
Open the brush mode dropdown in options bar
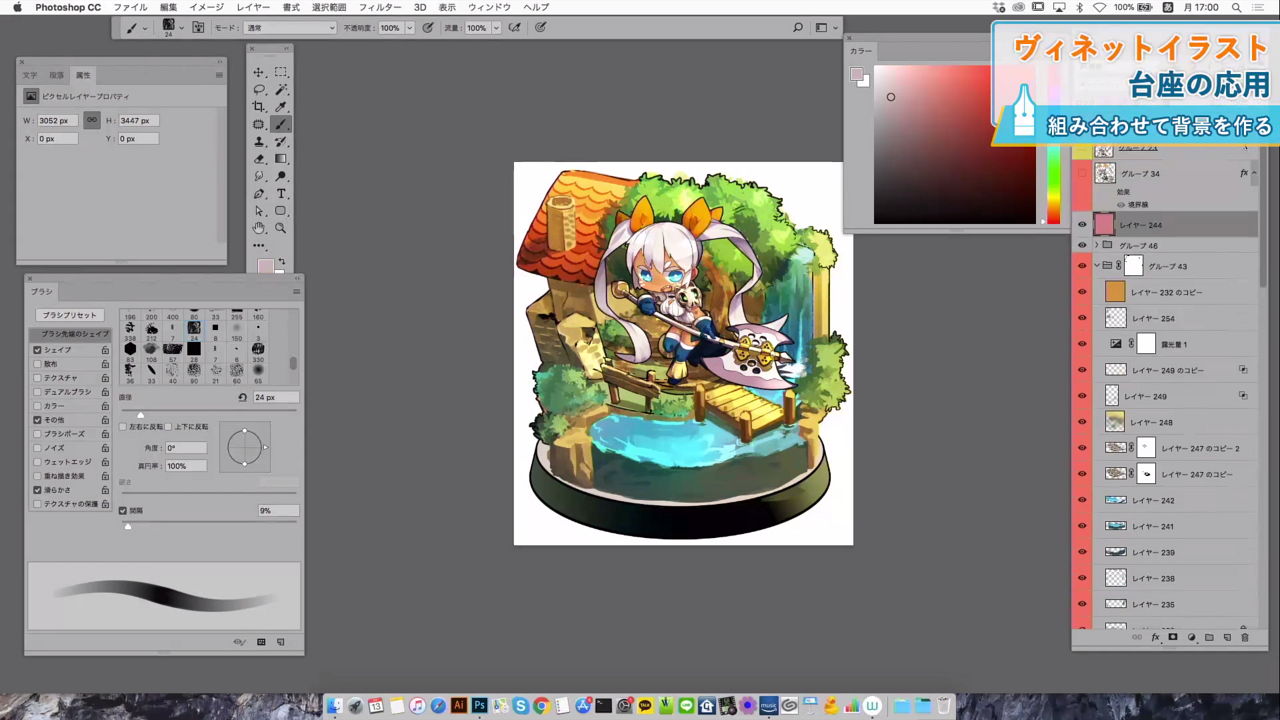(289, 28)
